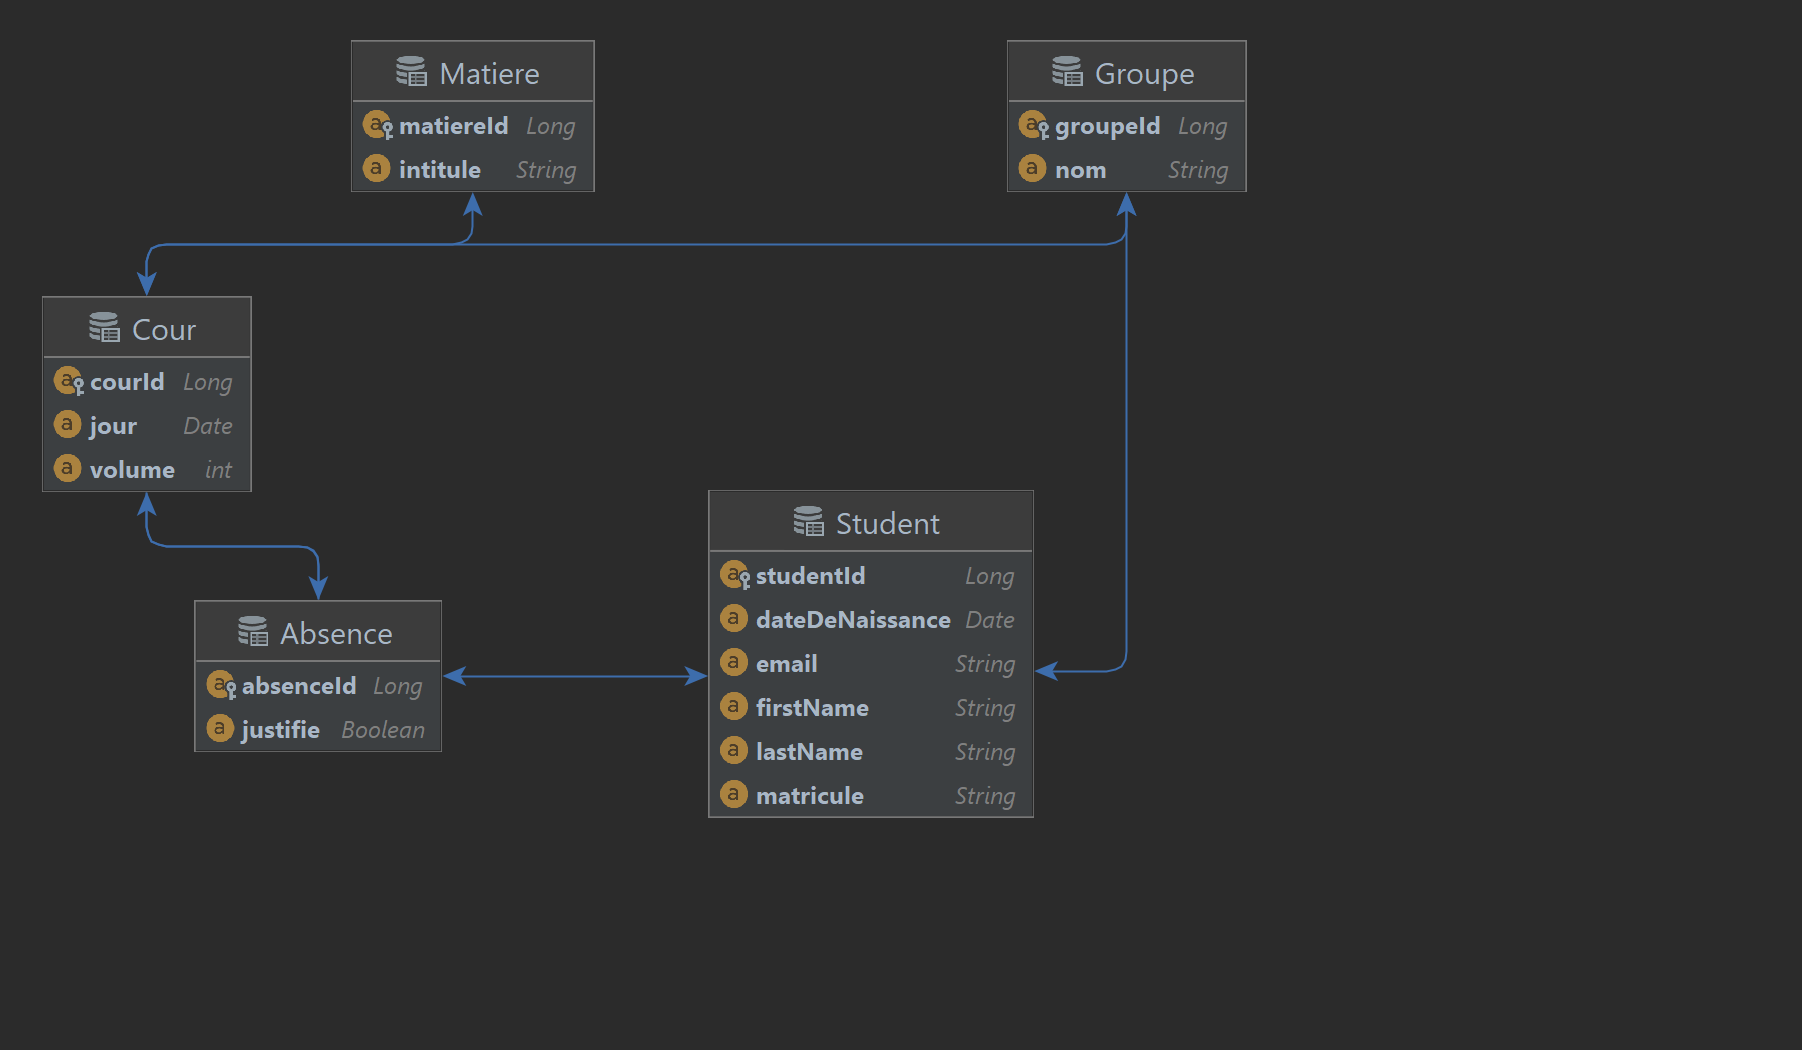Screen dimensions: 1802x1050
Task: Select the key icon beside matiereId
Action: point(377,124)
